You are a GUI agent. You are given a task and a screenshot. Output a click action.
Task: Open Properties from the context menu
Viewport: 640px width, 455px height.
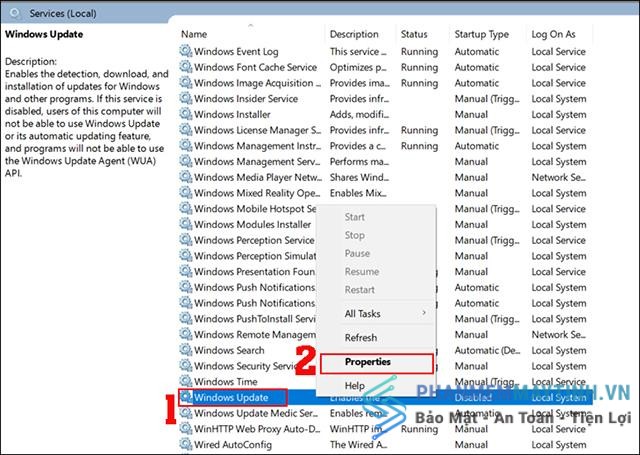pos(377,363)
